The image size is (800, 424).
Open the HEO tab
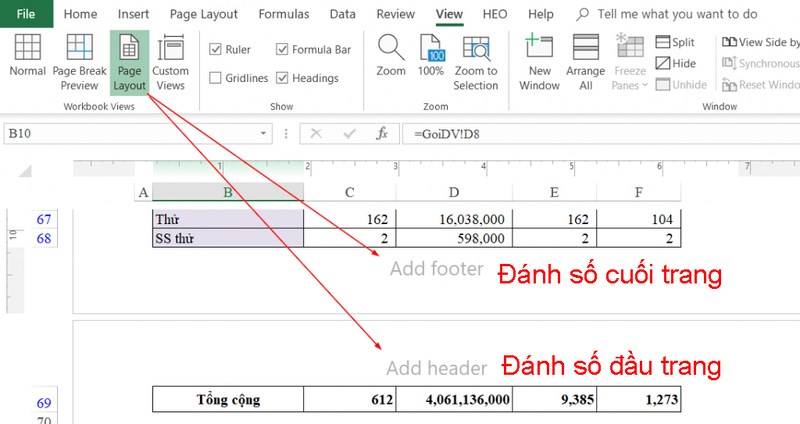tap(495, 14)
